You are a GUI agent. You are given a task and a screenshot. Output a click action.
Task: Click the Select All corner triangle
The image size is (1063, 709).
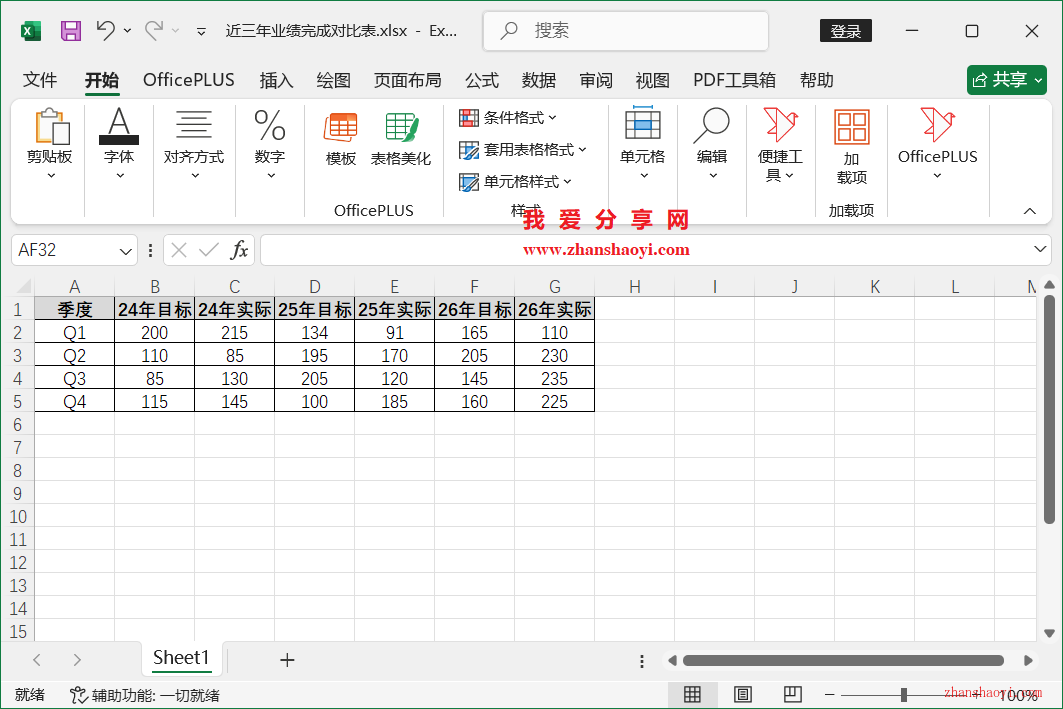point(23,286)
